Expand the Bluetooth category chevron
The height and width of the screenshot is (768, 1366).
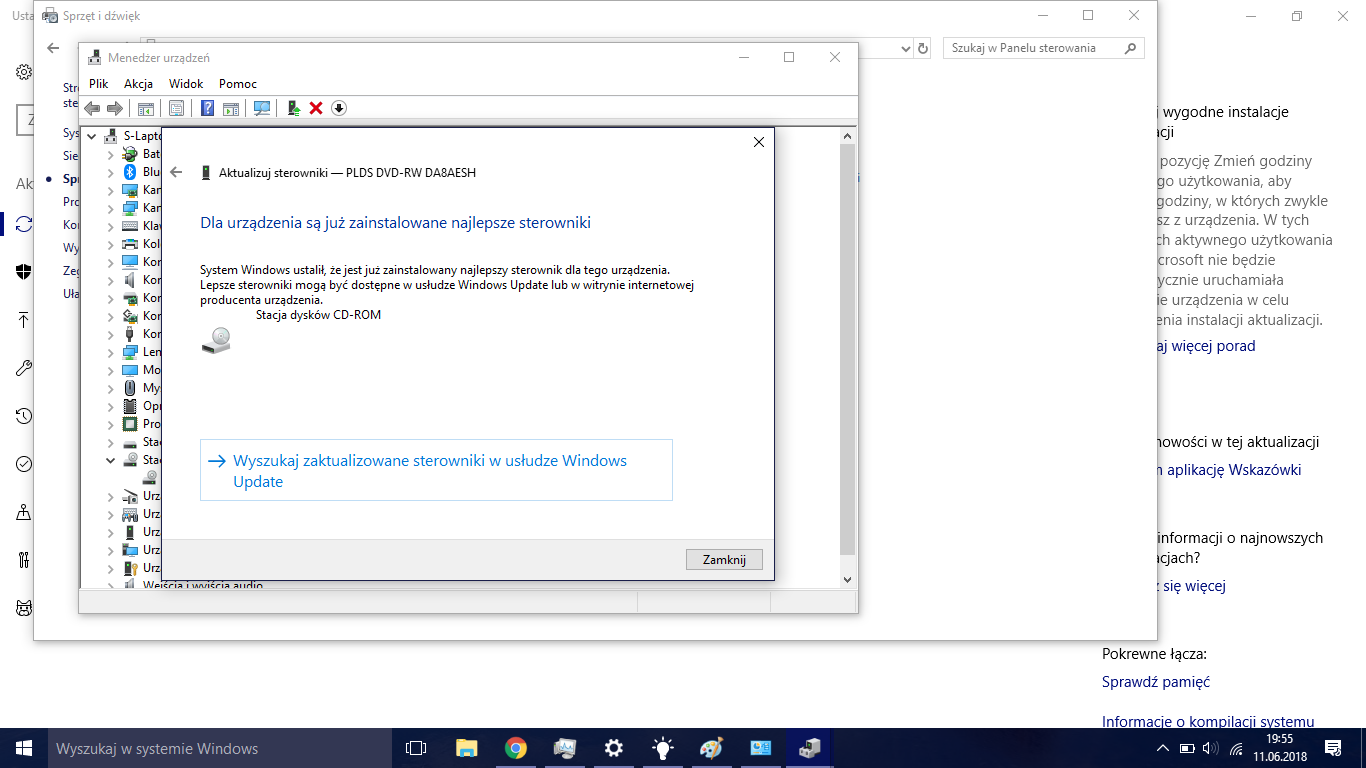pos(111,172)
